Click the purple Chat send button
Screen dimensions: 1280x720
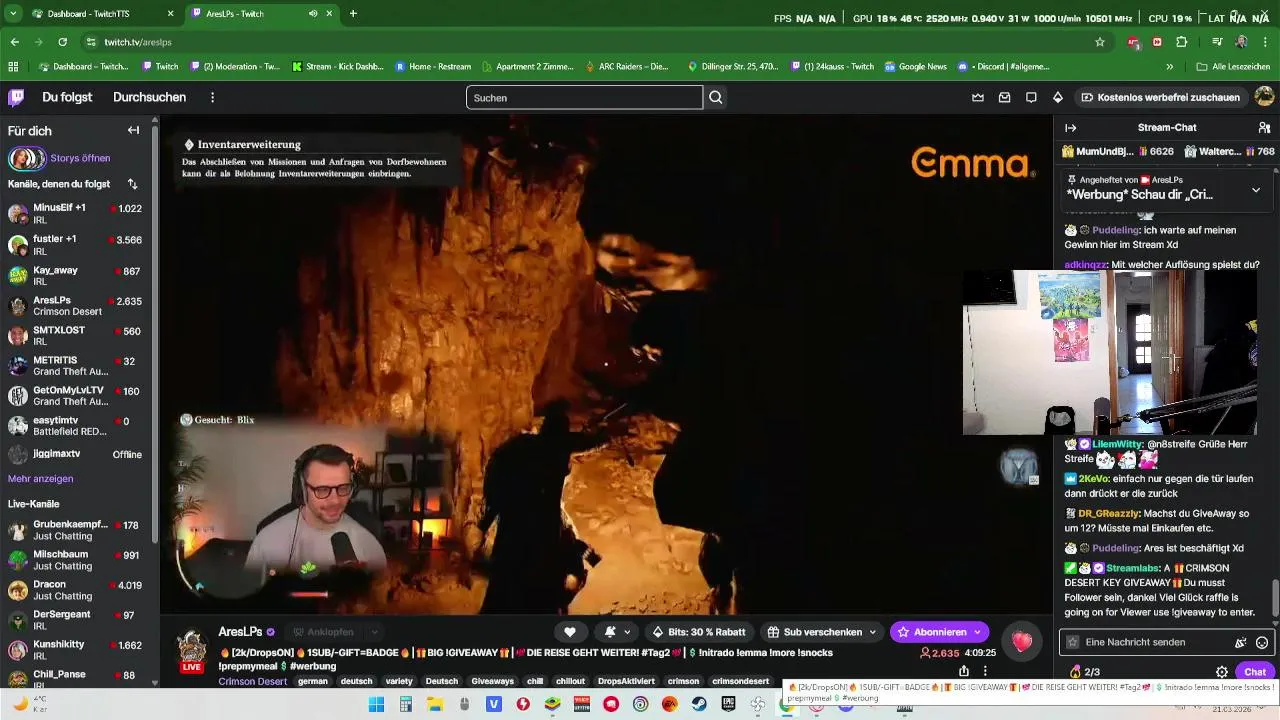1255,672
